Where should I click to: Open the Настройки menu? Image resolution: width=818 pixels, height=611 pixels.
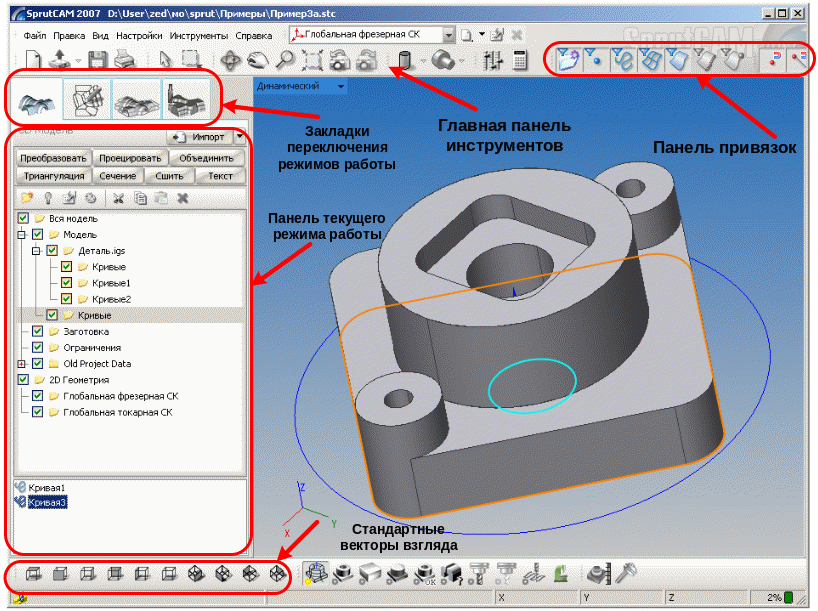(140, 35)
